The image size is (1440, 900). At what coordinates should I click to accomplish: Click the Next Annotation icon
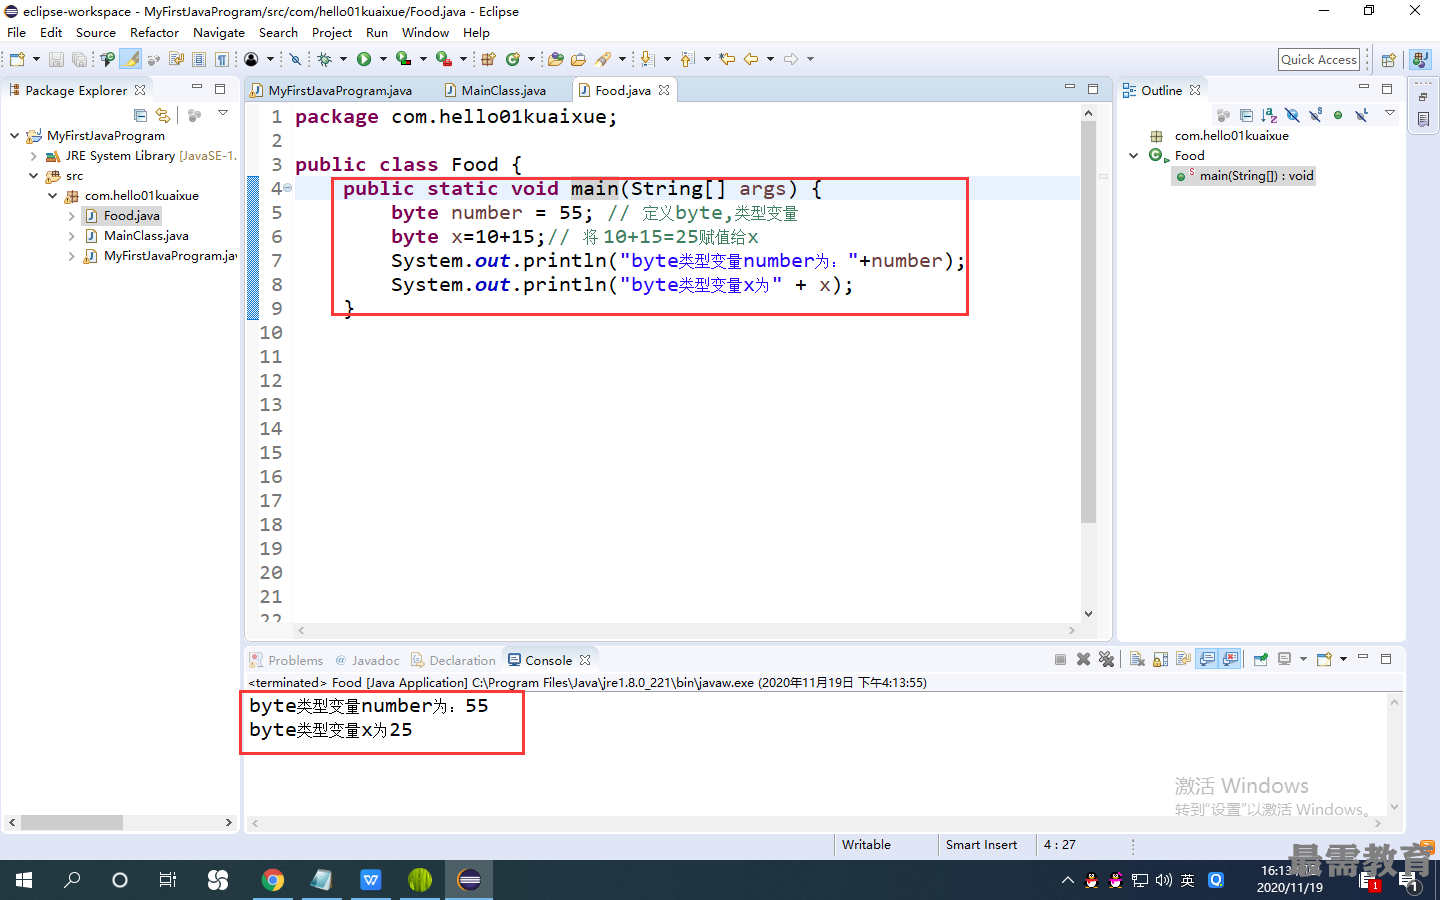pos(647,59)
